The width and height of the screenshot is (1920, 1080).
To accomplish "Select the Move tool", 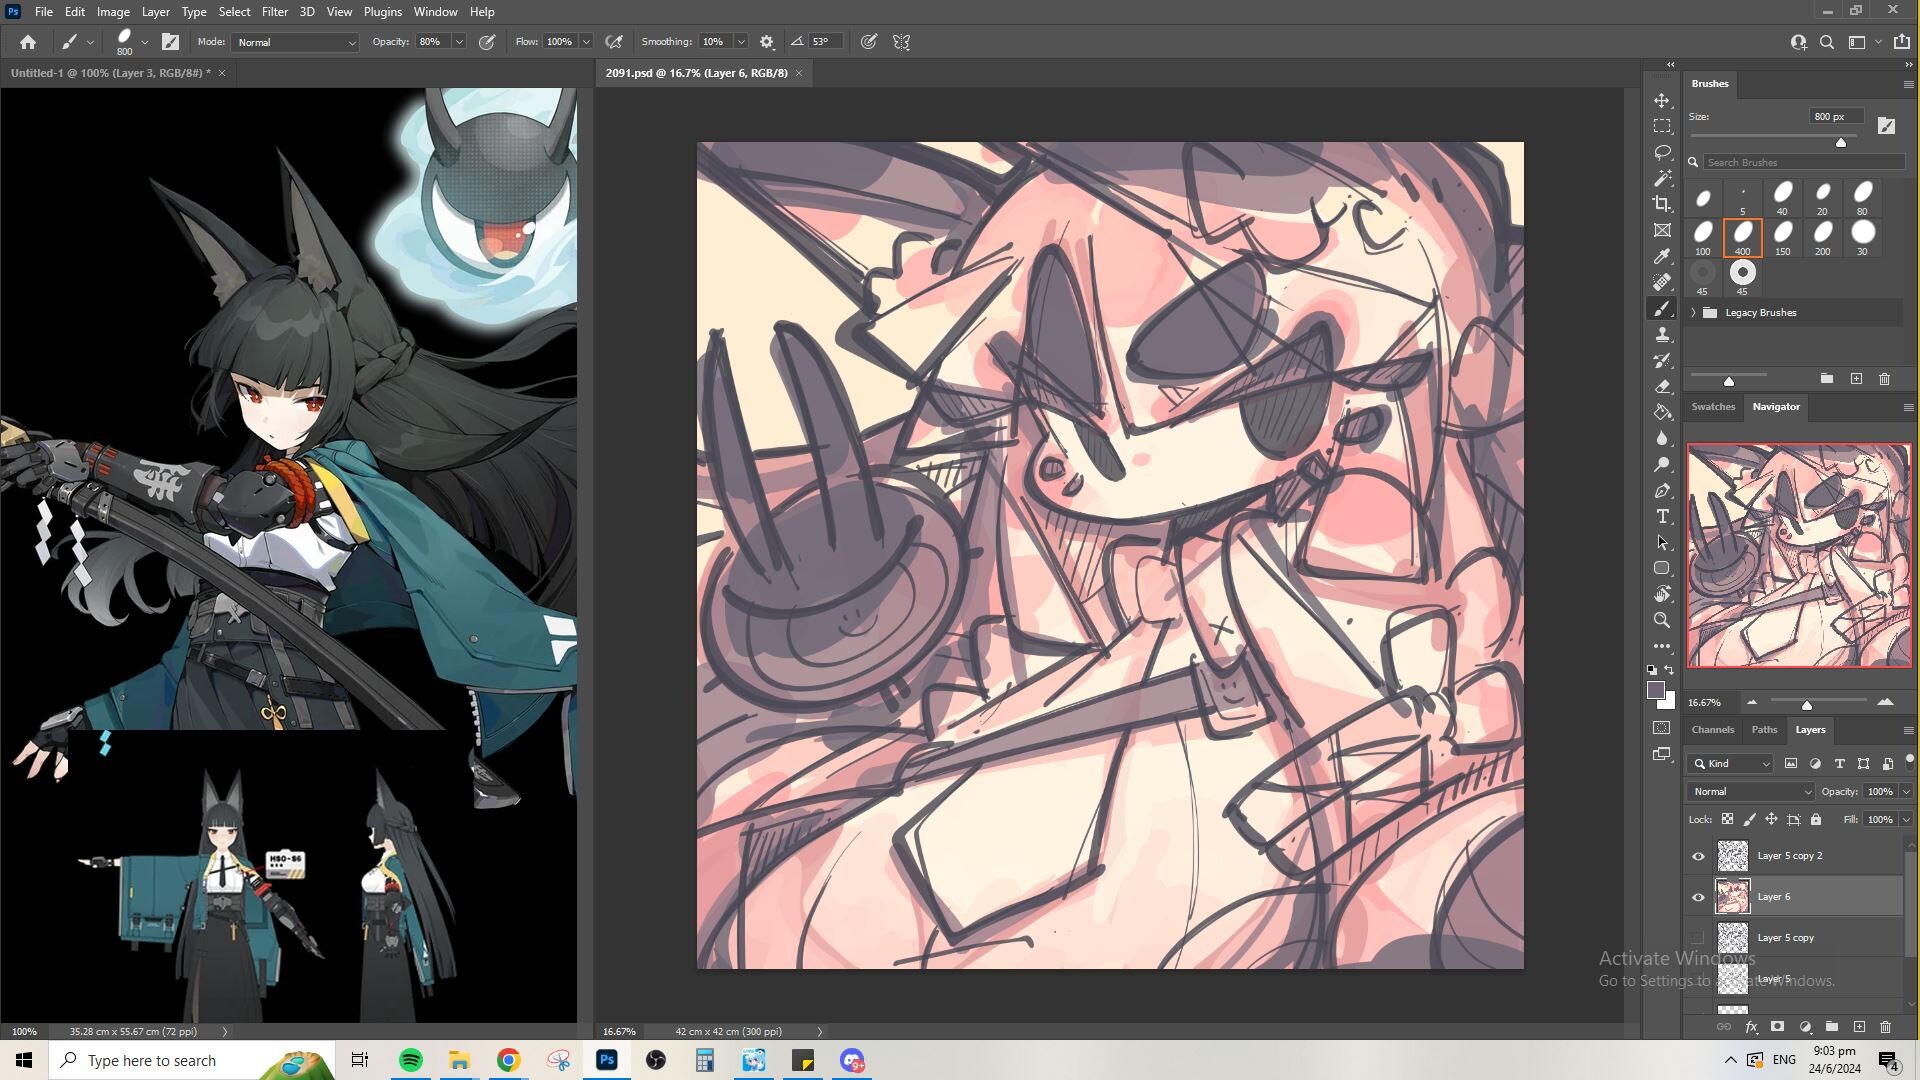I will pyautogui.click(x=1662, y=101).
